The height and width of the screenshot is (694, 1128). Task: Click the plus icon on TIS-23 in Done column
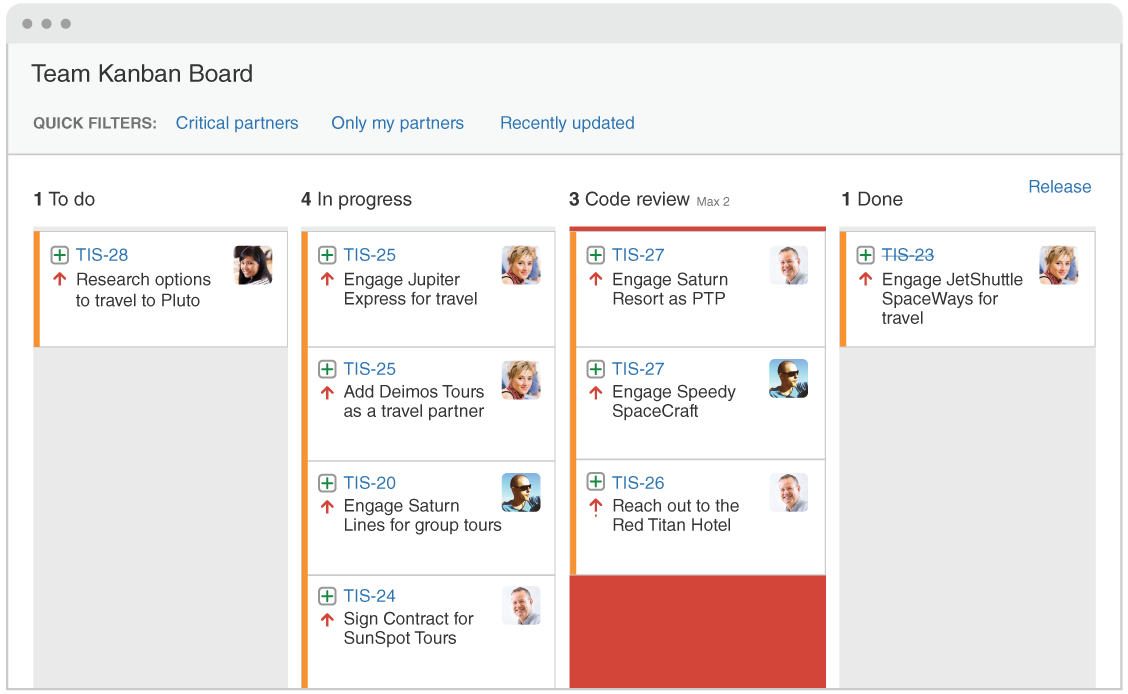tap(866, 255)
